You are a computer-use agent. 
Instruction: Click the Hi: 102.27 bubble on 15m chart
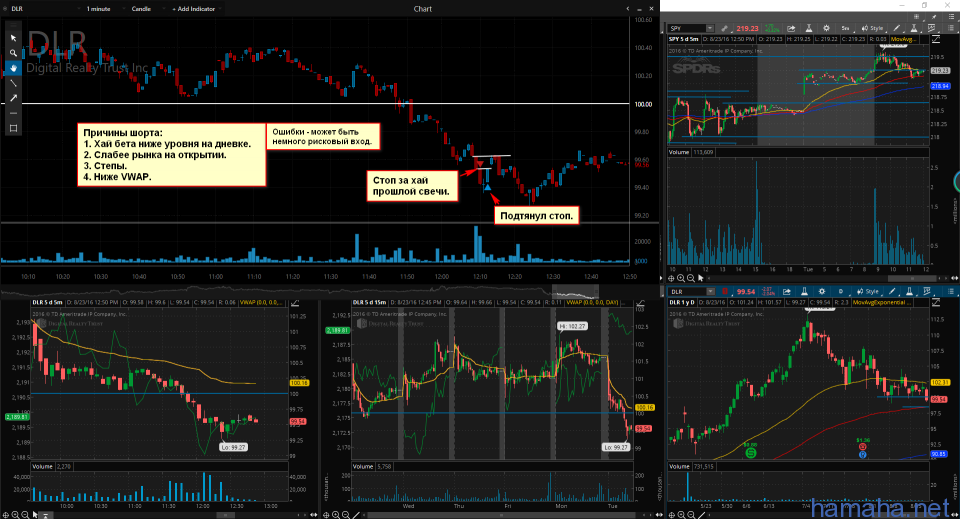point(572,326)
